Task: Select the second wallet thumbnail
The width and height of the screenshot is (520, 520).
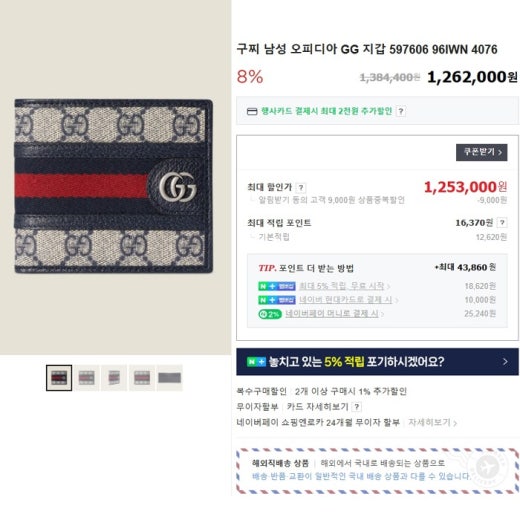Action: (x=87, y=378)
